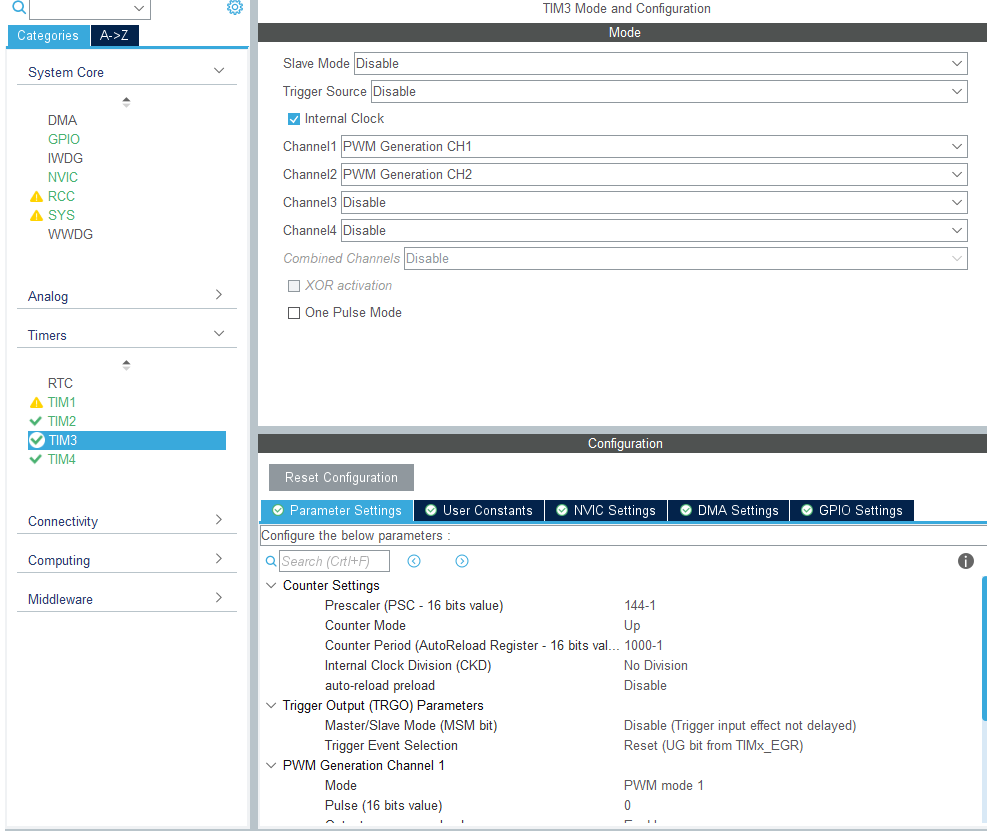987x833 pixels.
Task: Click the settings gear icon
Action: (x=235, y=8)
